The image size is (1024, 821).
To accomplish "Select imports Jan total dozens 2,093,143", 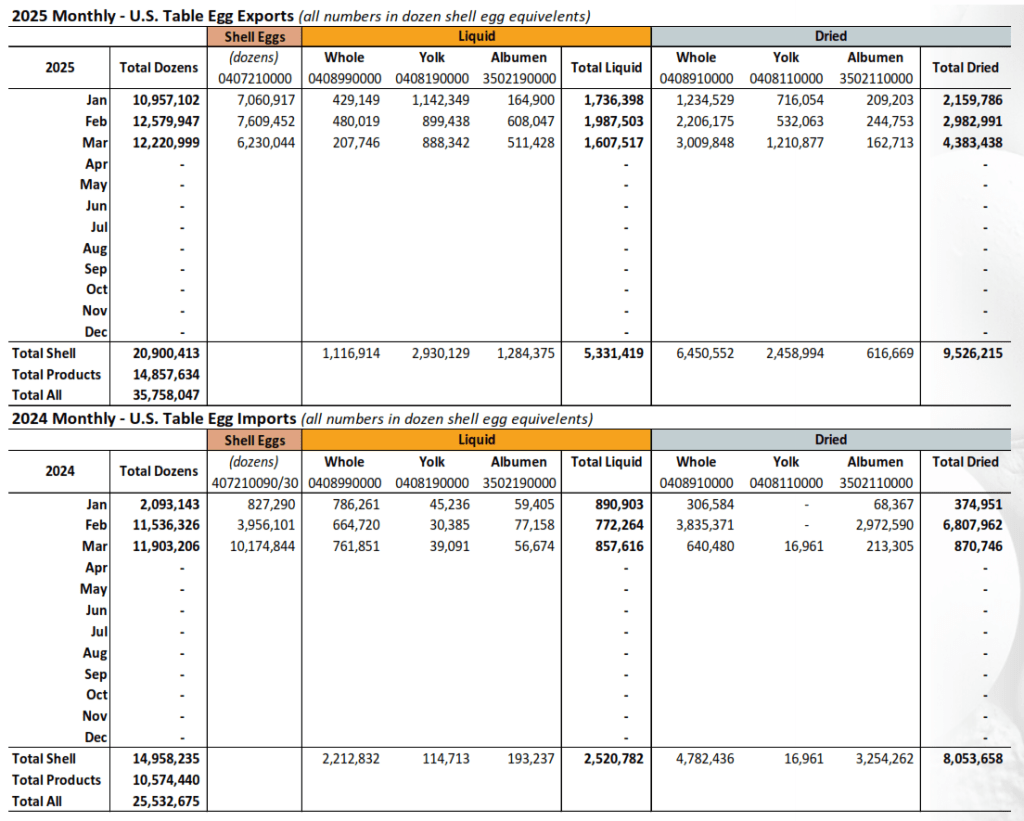I will click(x=170, y=504).
